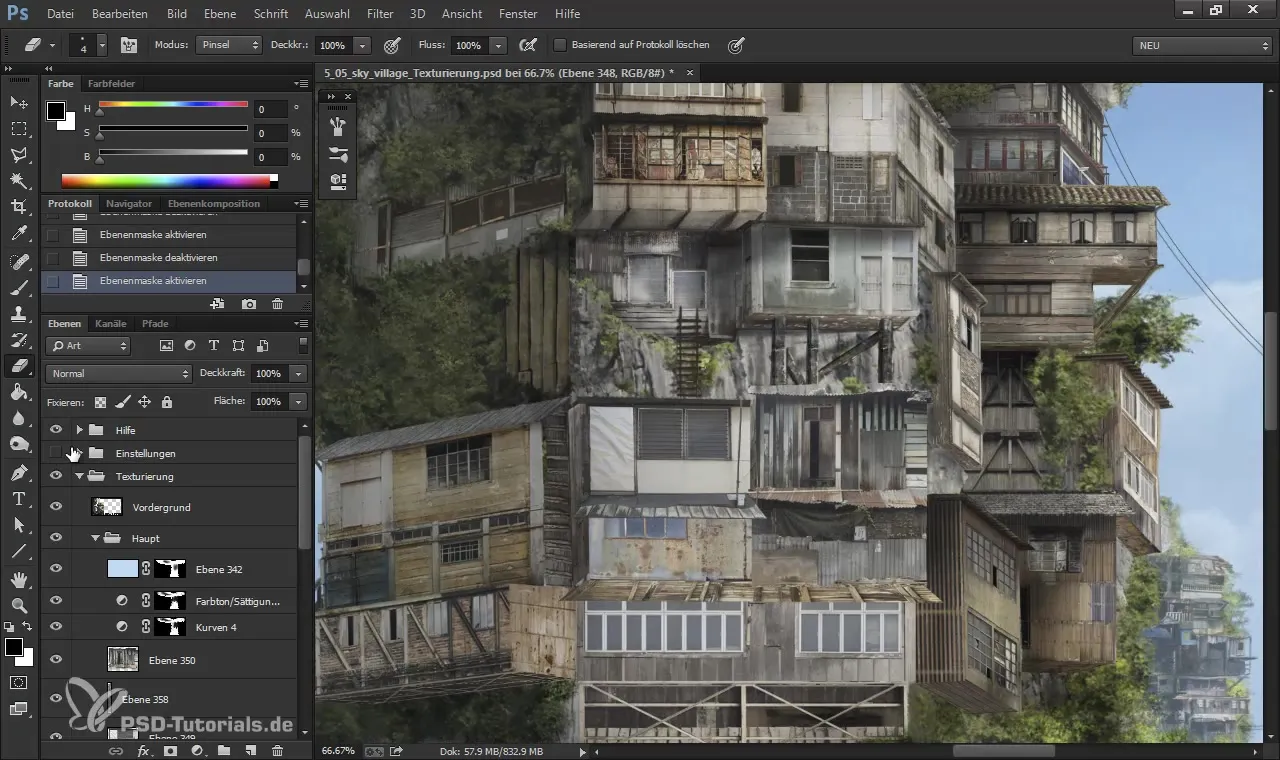
Task: Select the Ebene 350 layer thumbnail
Action: (x=122, y=659)
